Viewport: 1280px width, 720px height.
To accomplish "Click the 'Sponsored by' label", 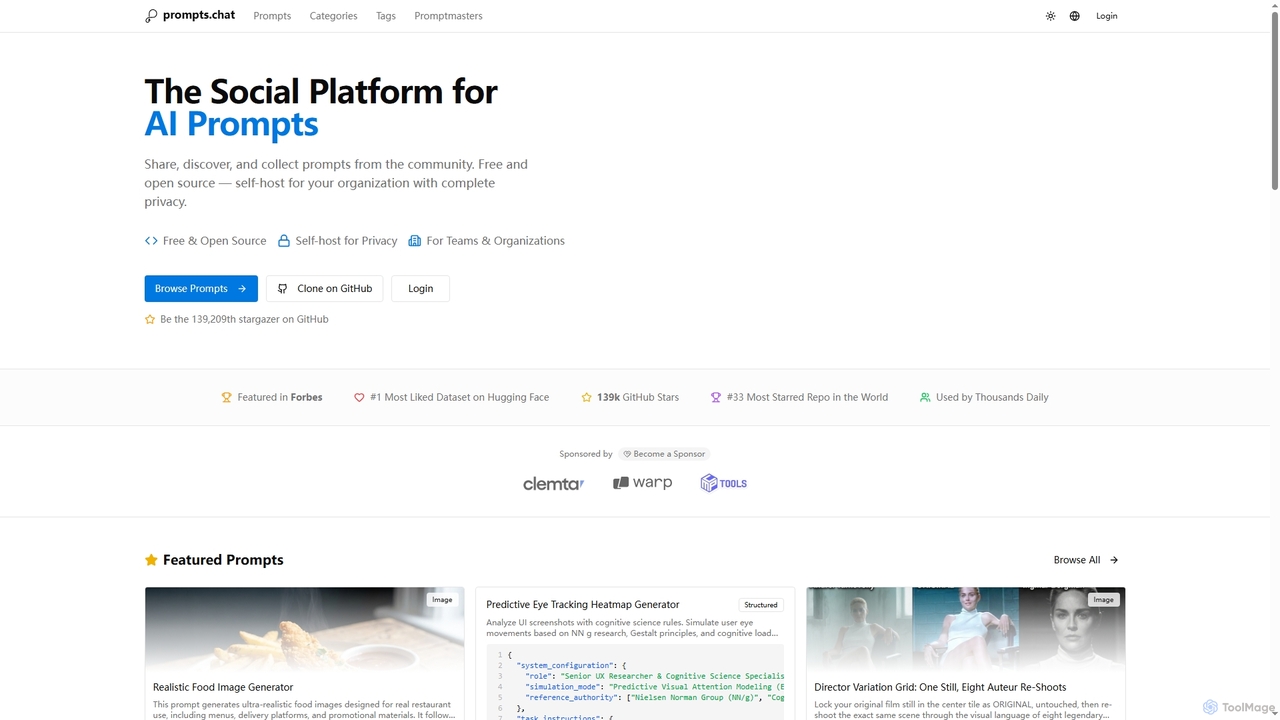I will [586, 454].
